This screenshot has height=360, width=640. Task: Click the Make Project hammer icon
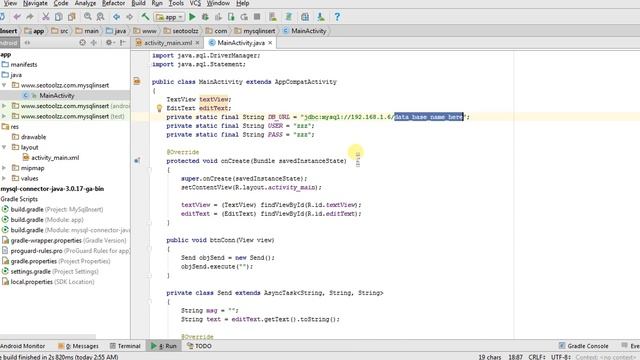tap(145, 17)
